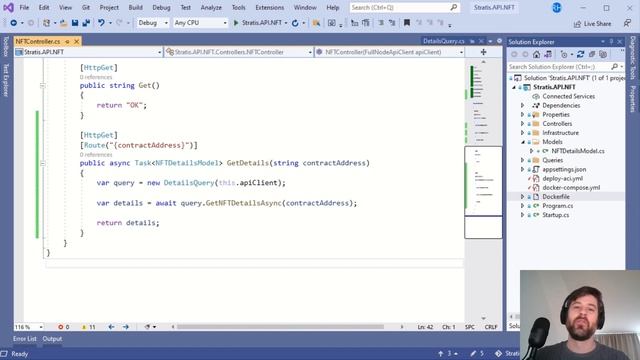This screenshot has width=640, height=360.
Task: Close the NFTController.cs tab
Action: [76, 42]
